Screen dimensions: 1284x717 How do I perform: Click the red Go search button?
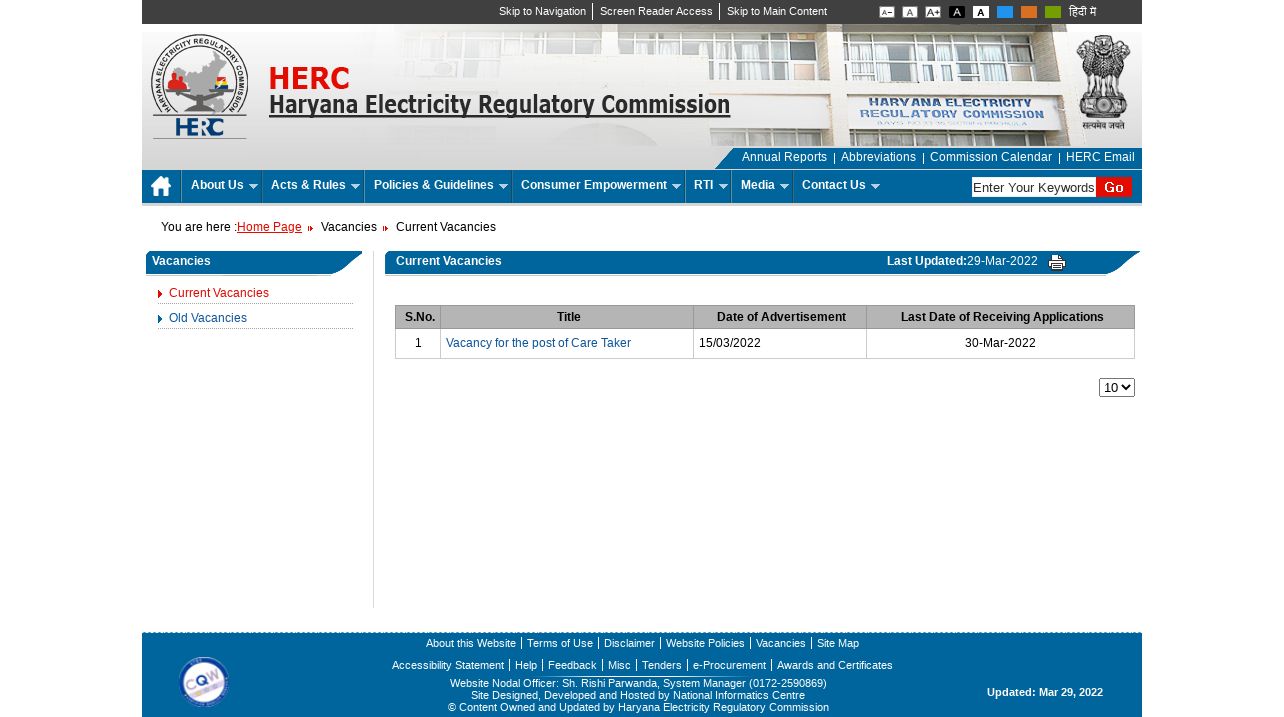click(x=1114, y=187)
